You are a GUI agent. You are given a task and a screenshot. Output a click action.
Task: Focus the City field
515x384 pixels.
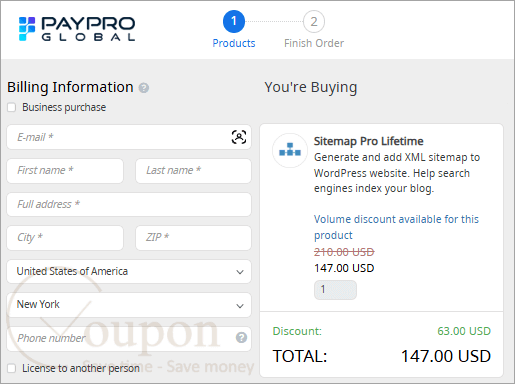65,238
